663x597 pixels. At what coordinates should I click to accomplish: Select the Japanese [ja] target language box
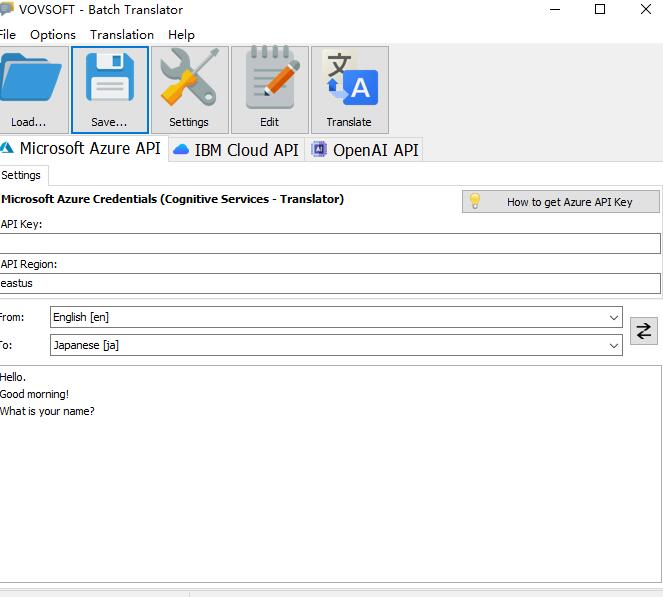[336, 345]
